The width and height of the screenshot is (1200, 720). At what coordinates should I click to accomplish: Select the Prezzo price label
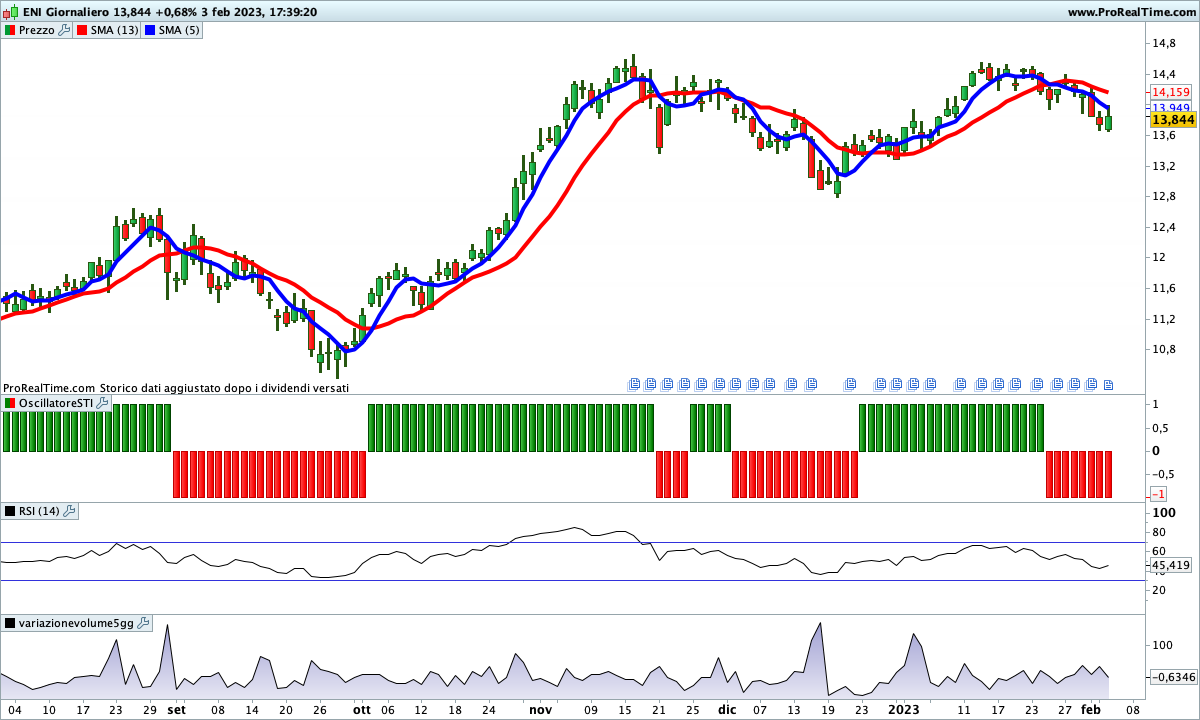[37, 31]
